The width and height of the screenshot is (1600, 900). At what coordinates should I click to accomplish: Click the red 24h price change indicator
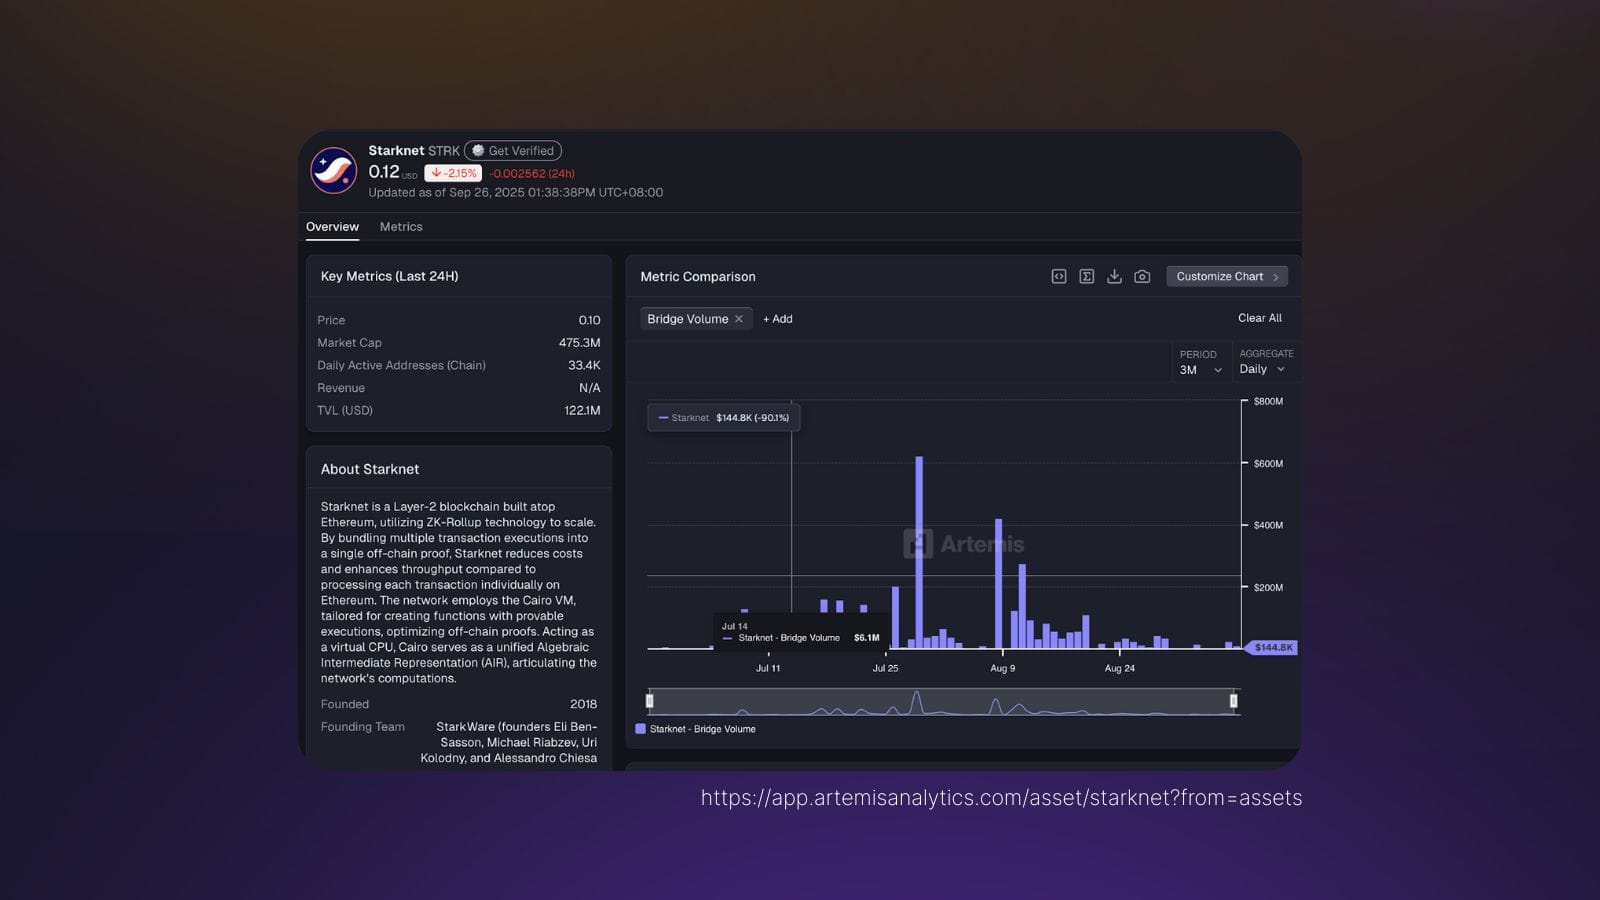click(454, 172)
